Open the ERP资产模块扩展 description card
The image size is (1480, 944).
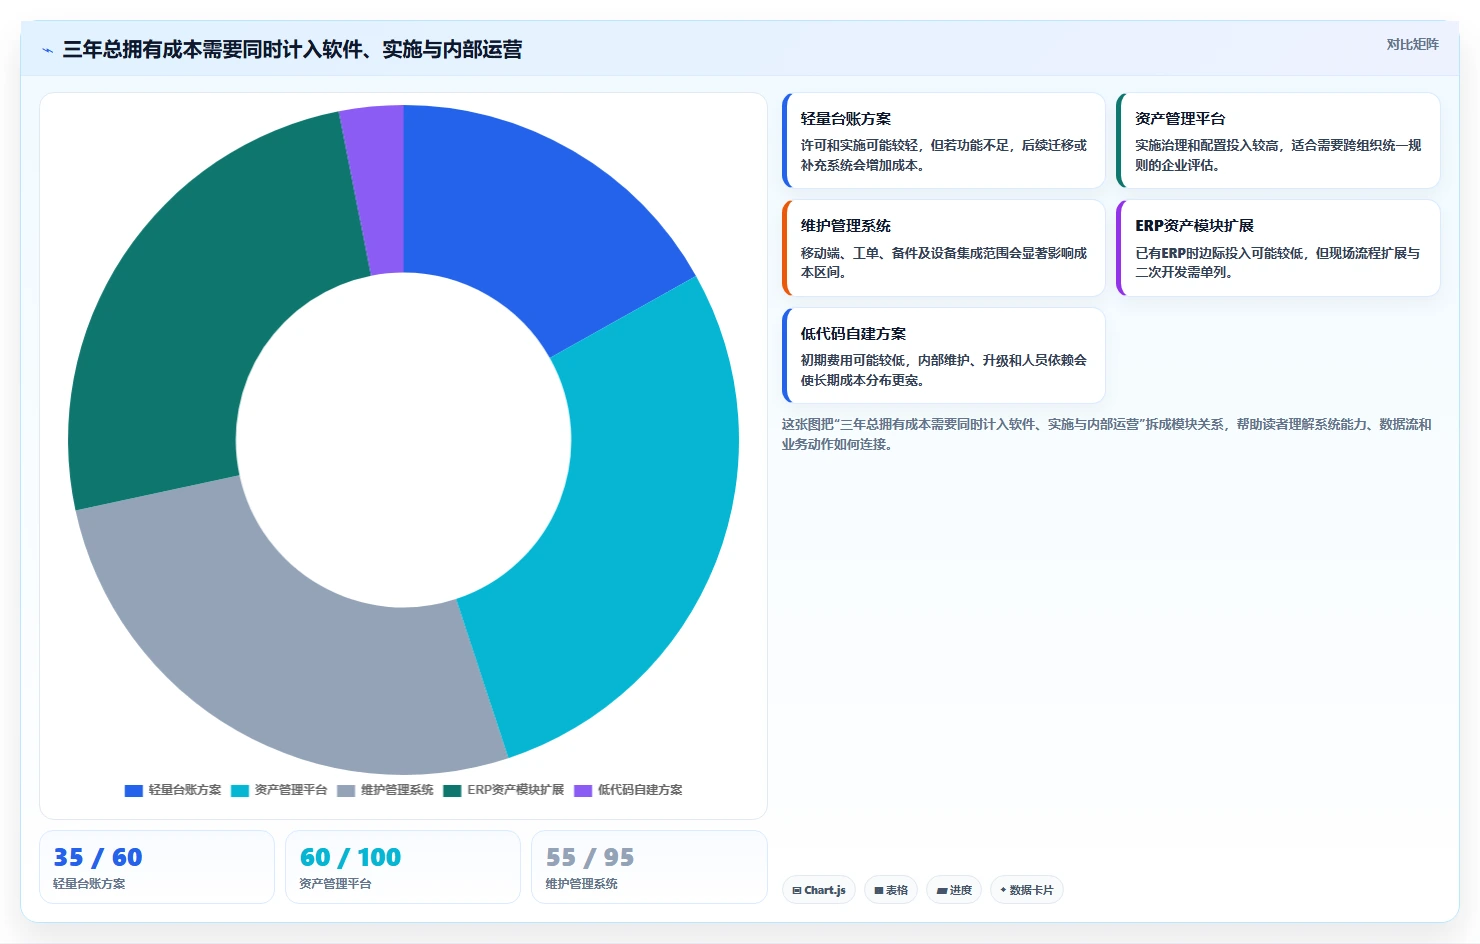(1278, 248)
